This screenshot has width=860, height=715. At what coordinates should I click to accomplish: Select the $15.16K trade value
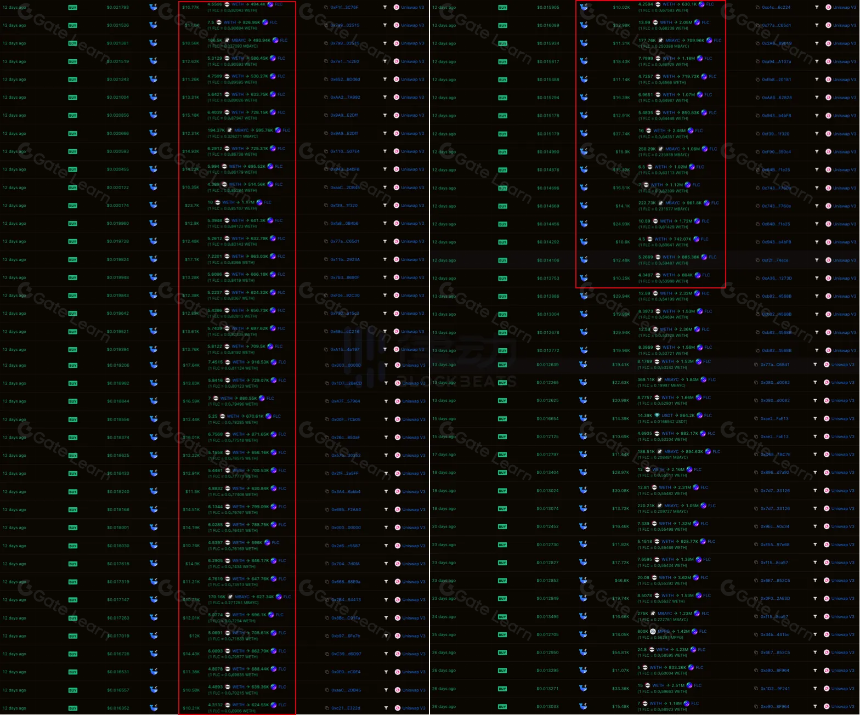click(x=190, y=115)
